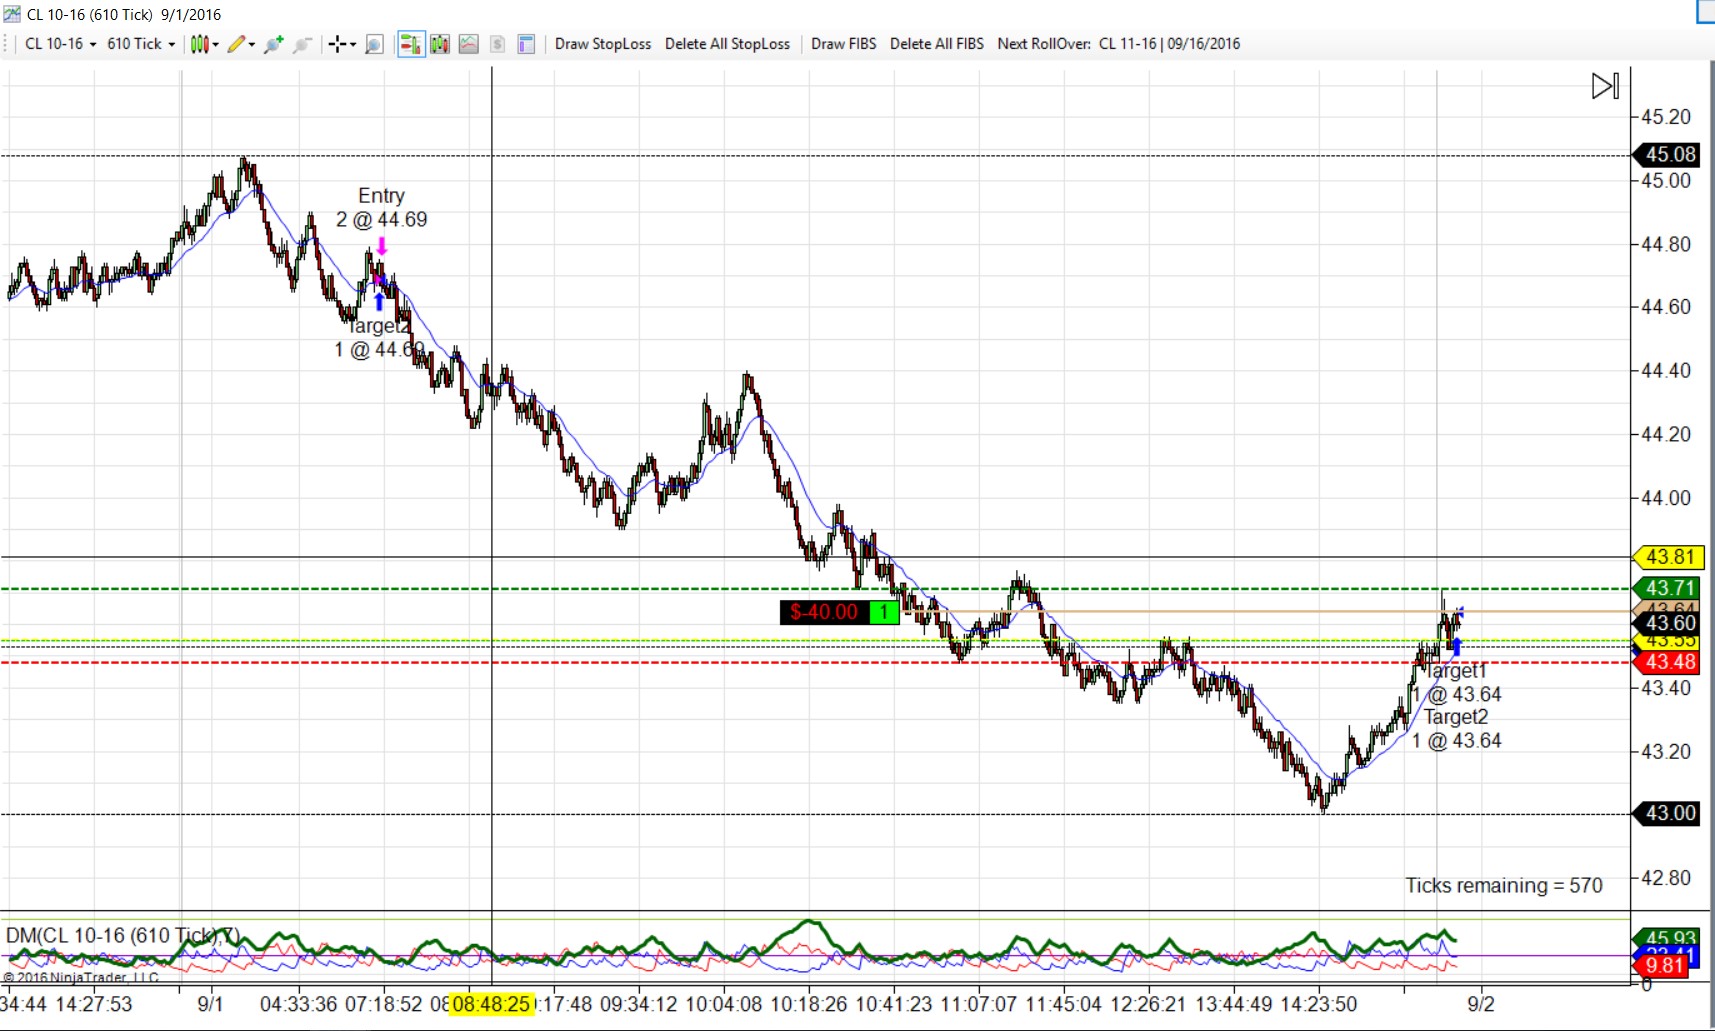This screenshot has height=1031, width=1715.
Task: Open the chart Properties window icon
Action: 526,44
